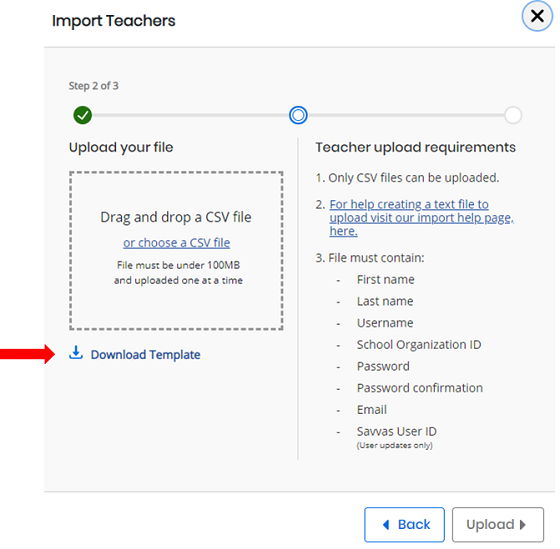Click the Teacher upload requirements heading
Viewport: 560px width, 549px height.
[415, 147]
